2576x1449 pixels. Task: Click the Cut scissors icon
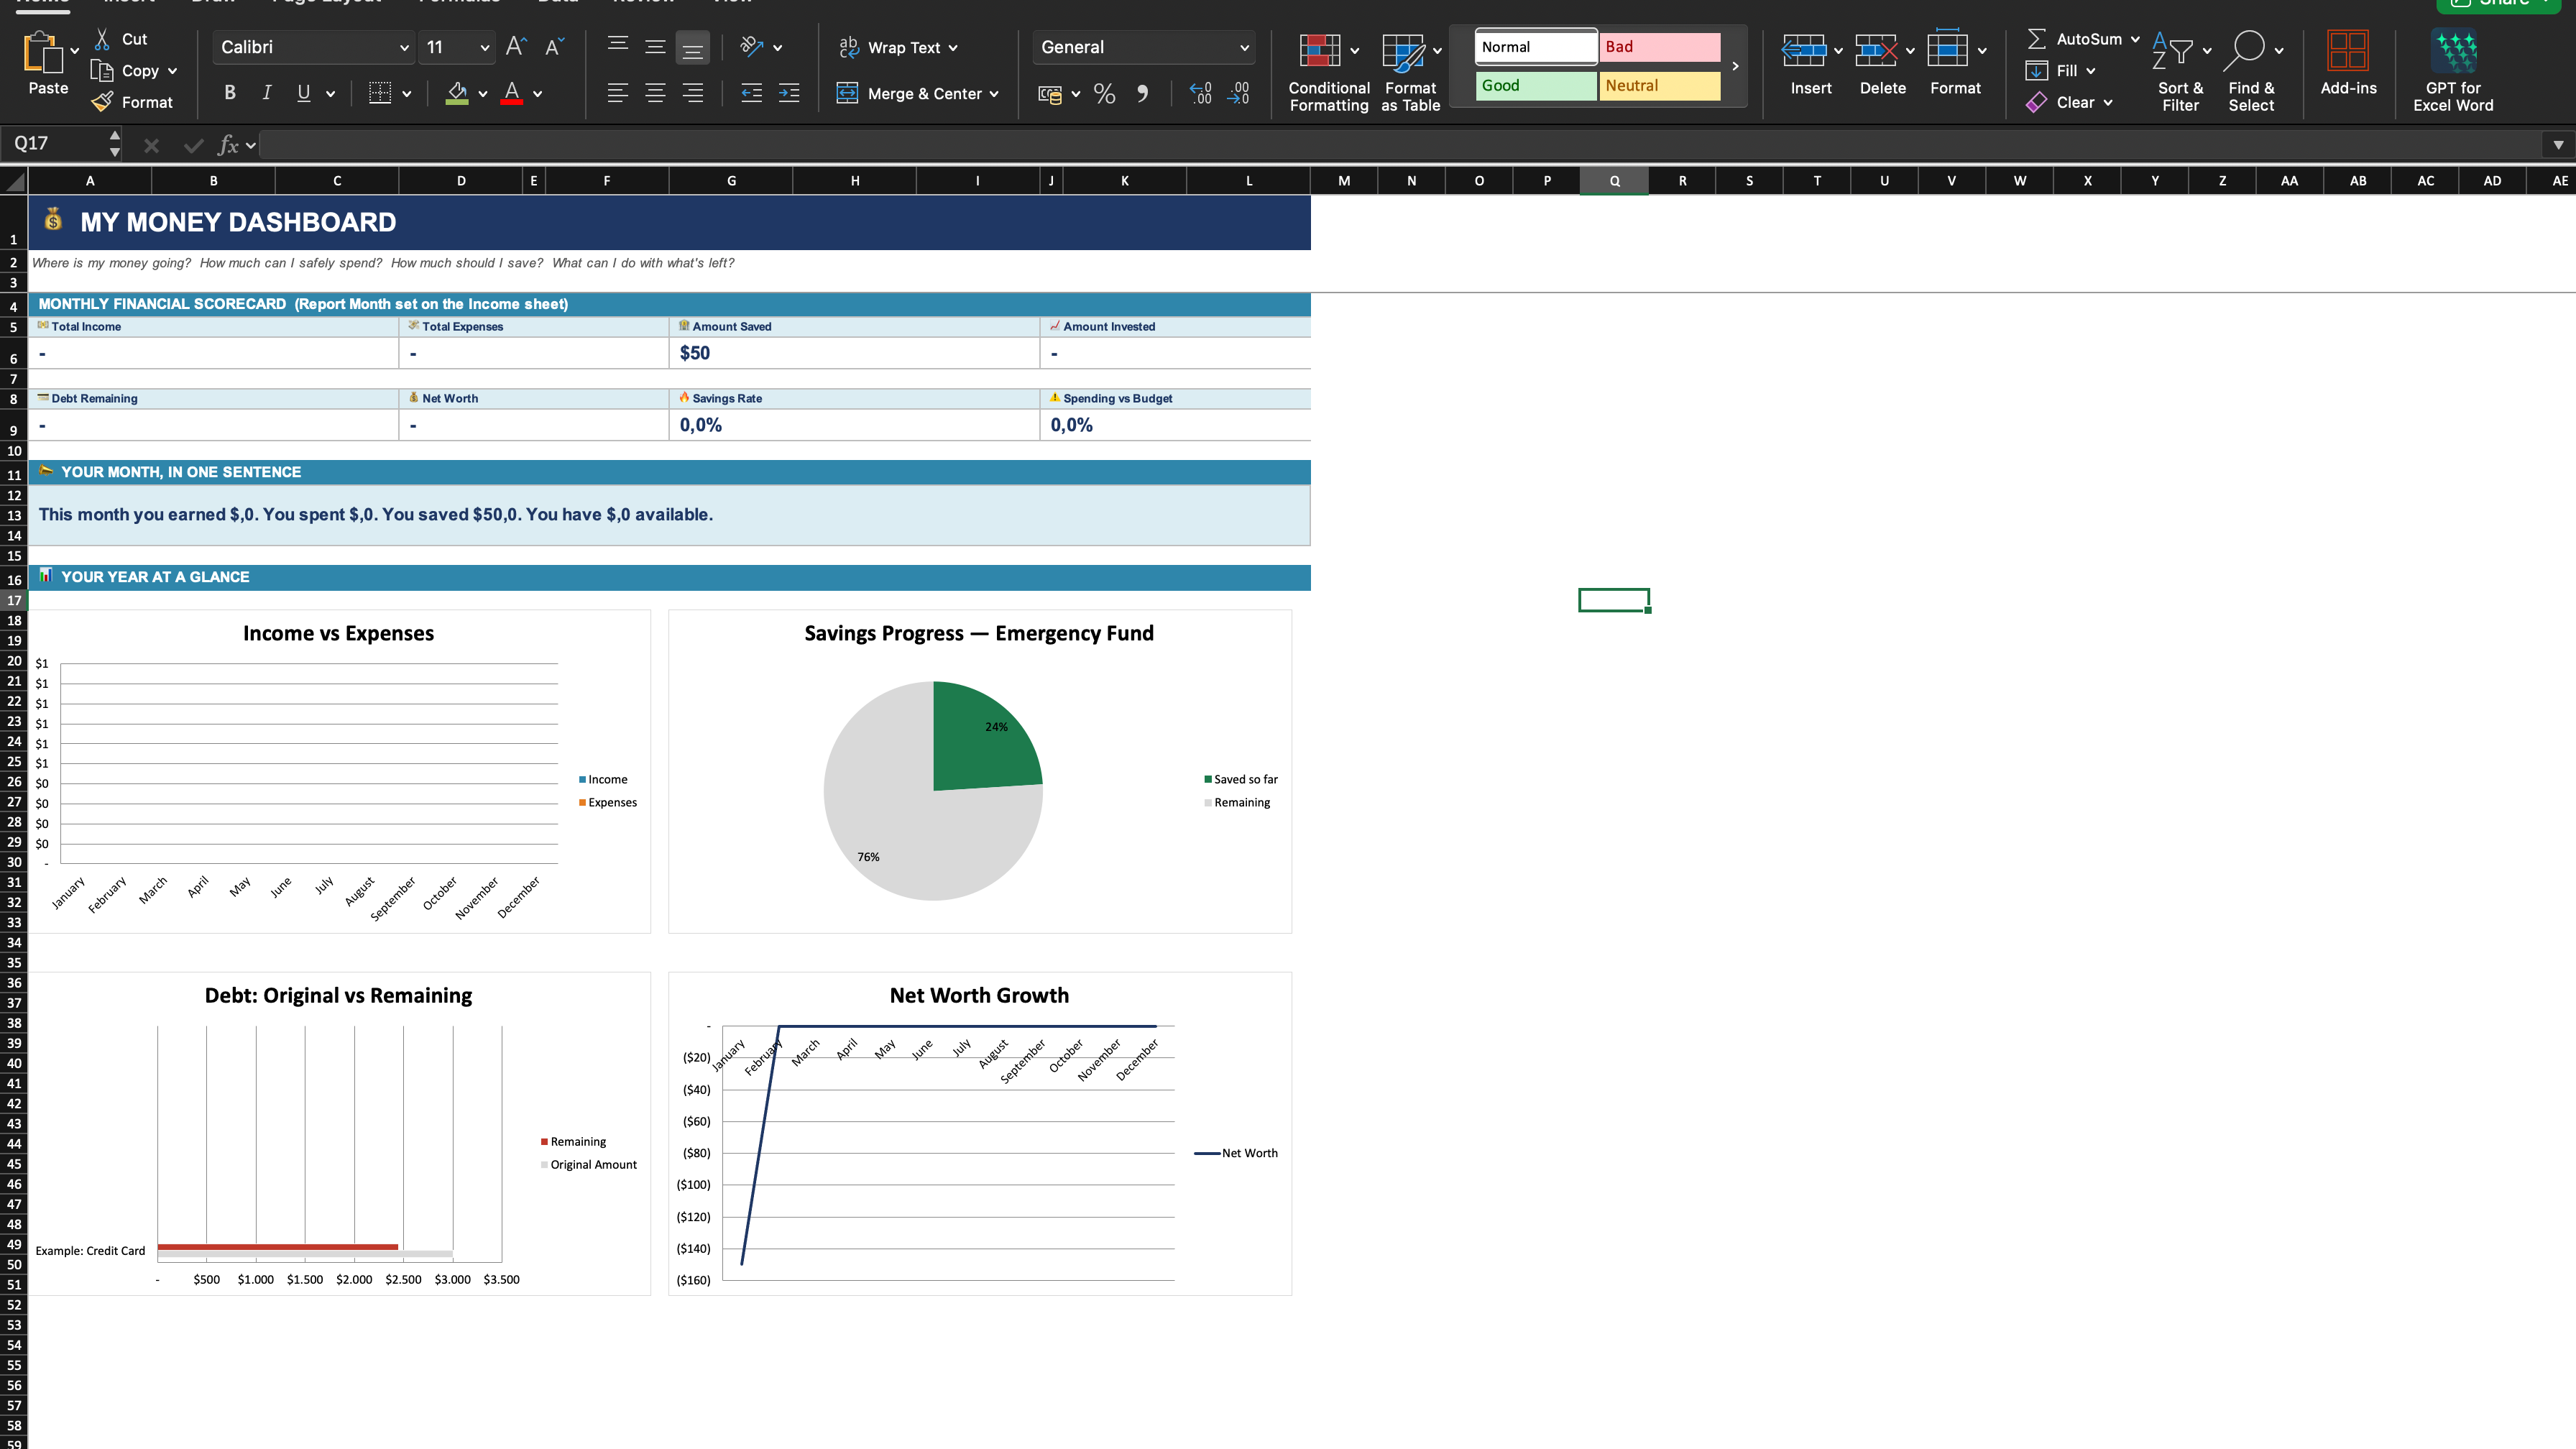(x=102, y=39)
